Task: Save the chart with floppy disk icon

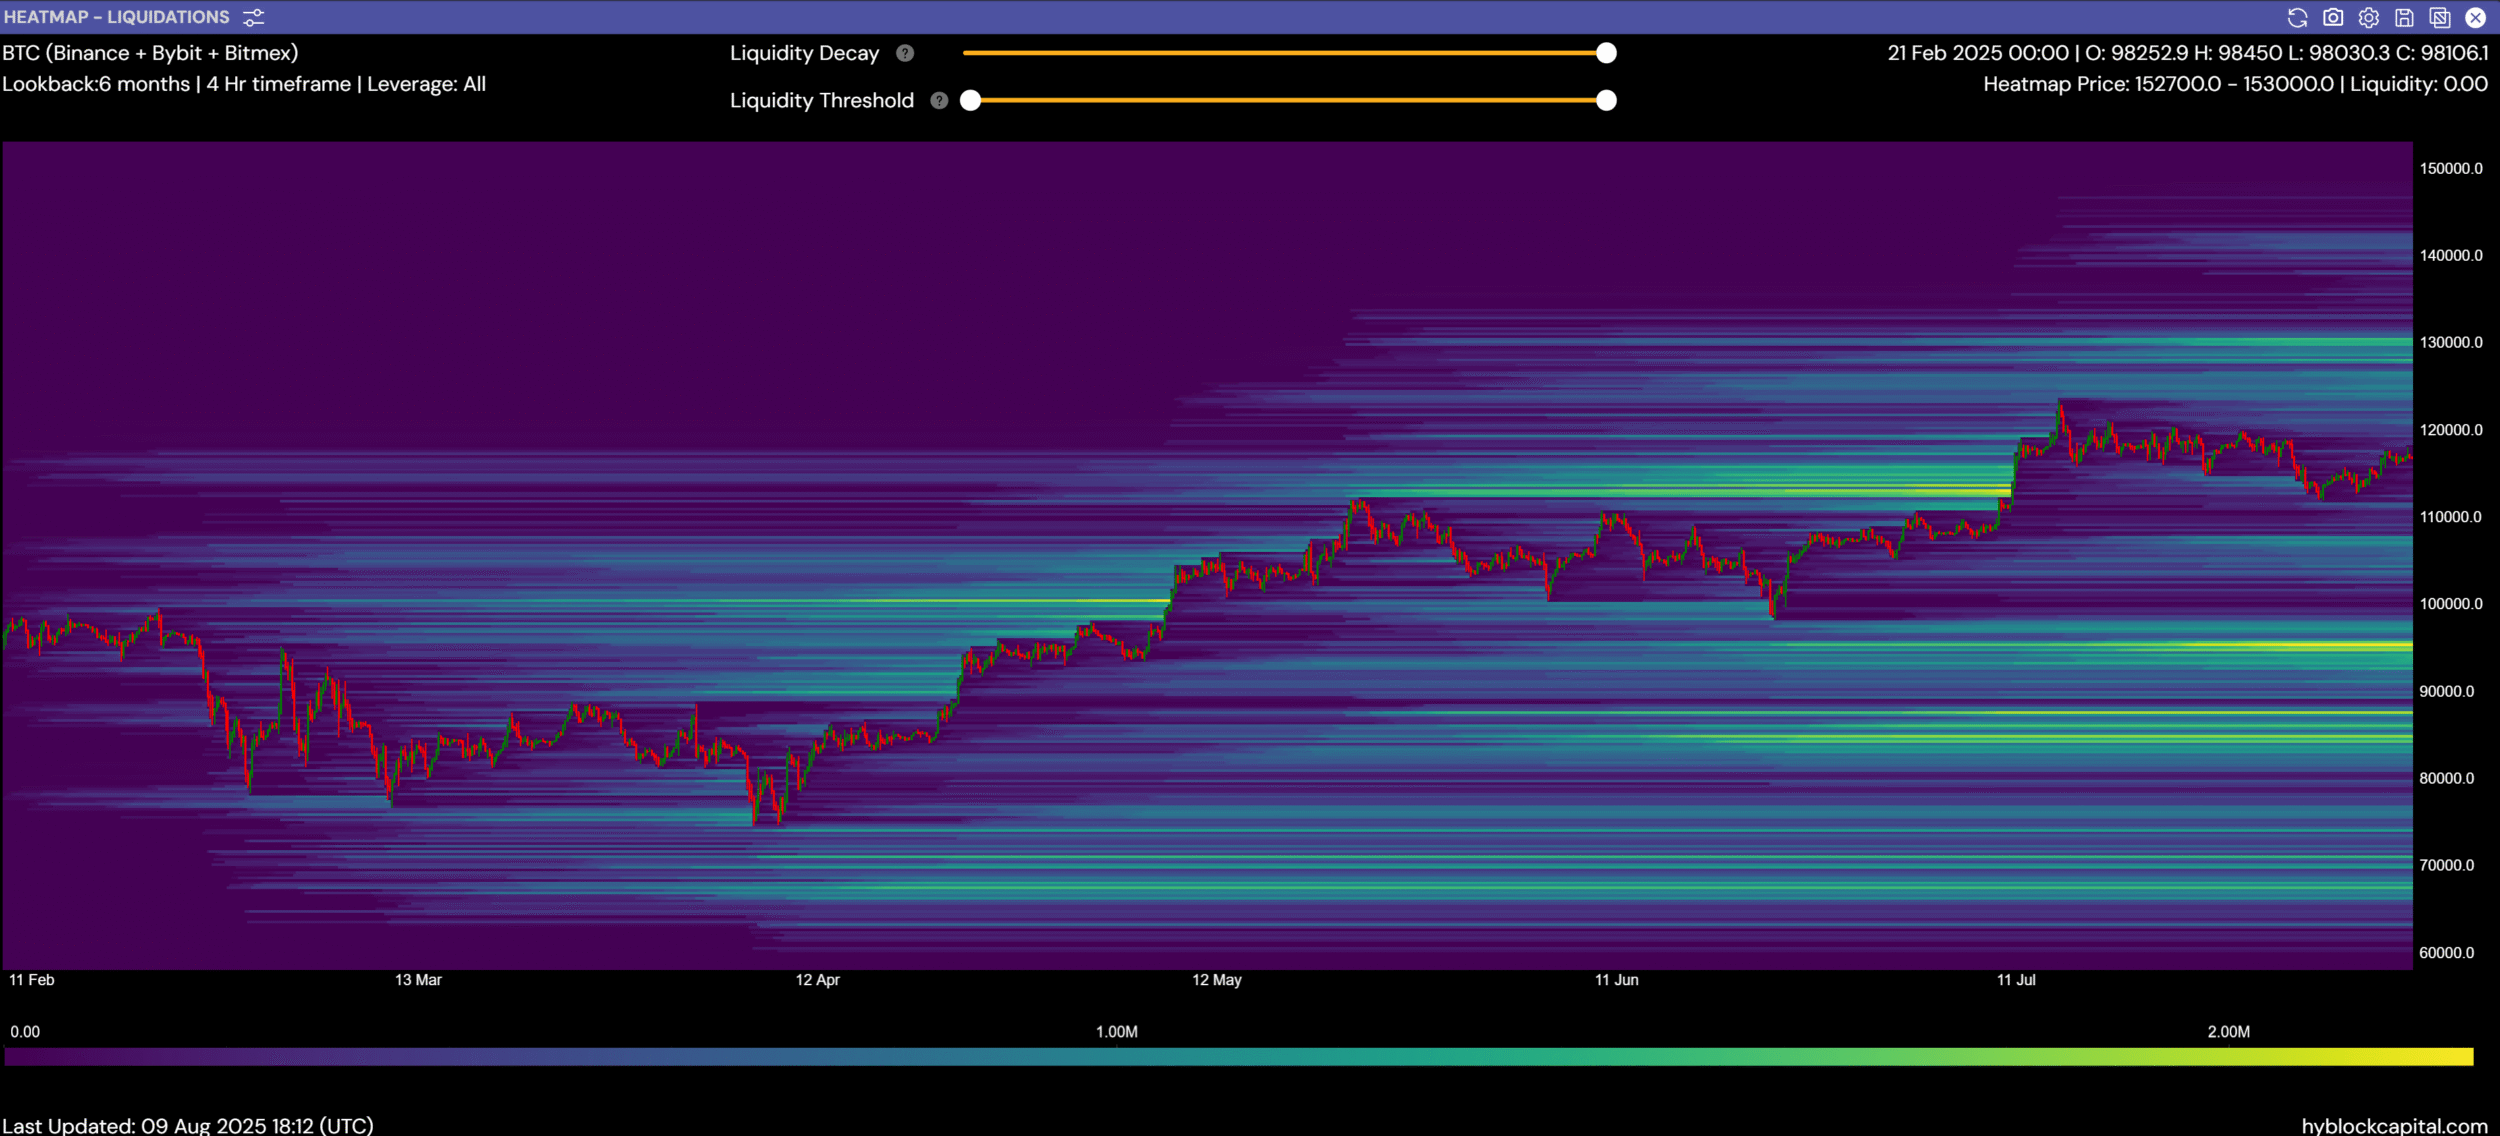Action: [x=2404, y=18]
